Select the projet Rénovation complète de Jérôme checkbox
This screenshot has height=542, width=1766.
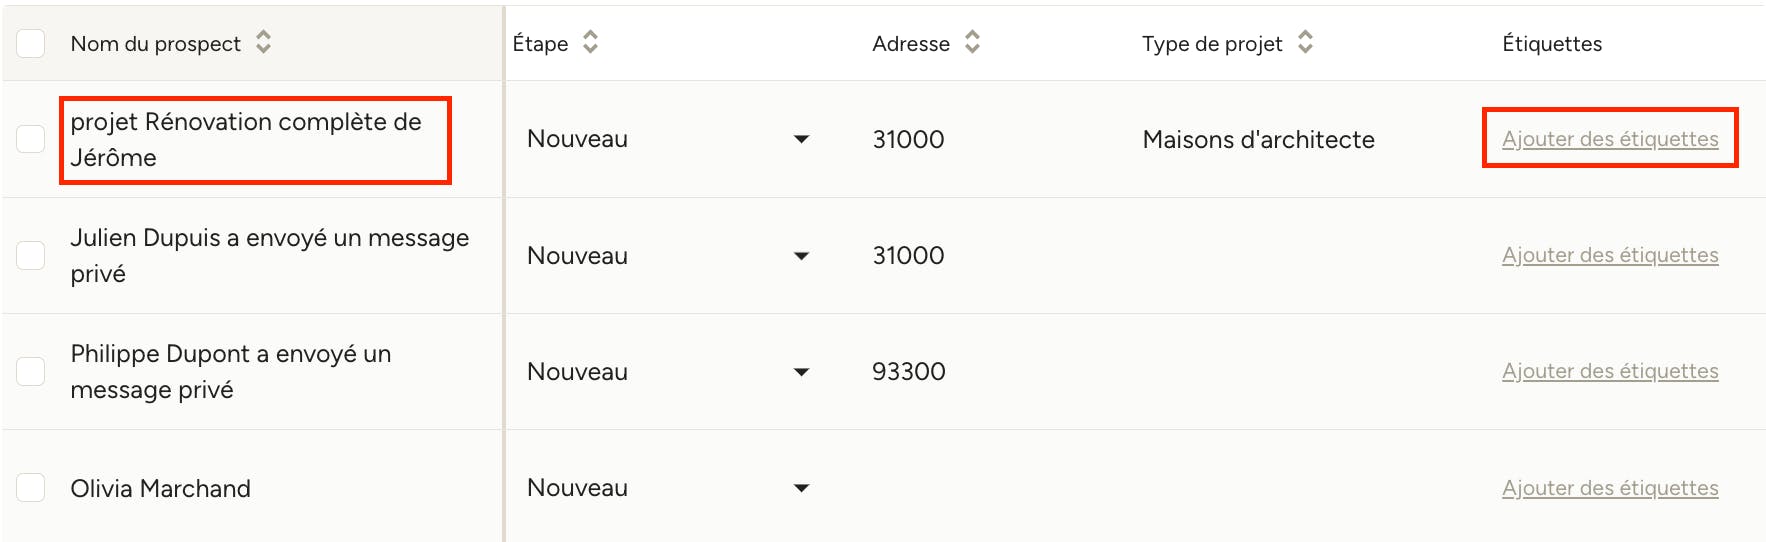pos(31,139)
